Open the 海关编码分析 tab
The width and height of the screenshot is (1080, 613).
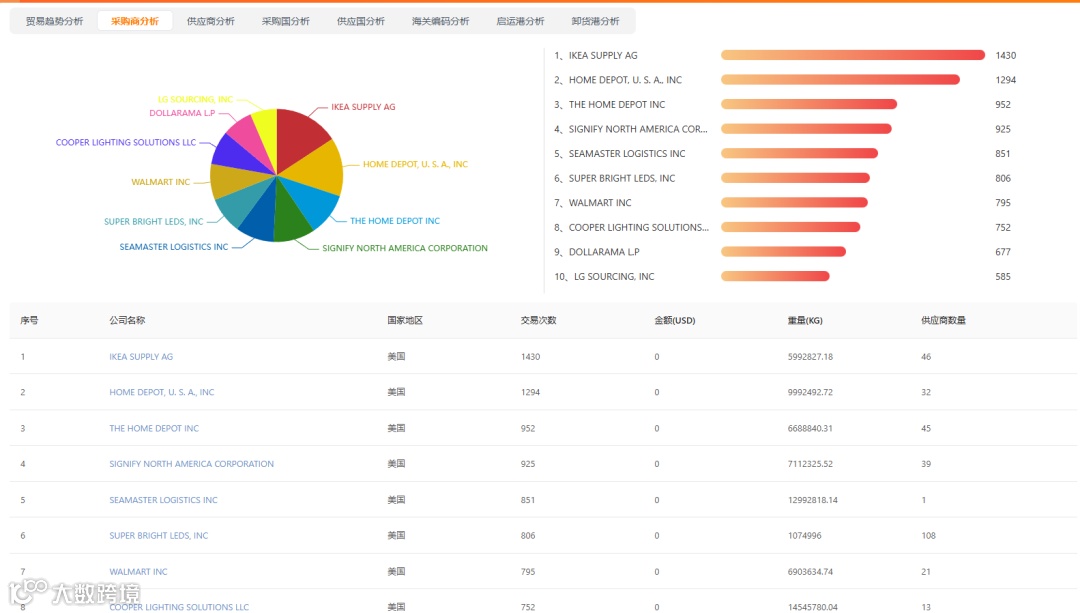(441, 21)
